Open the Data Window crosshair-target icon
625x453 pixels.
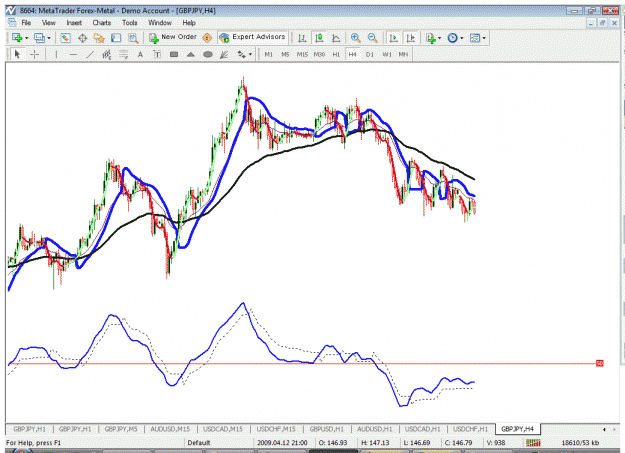click(83, 38)
